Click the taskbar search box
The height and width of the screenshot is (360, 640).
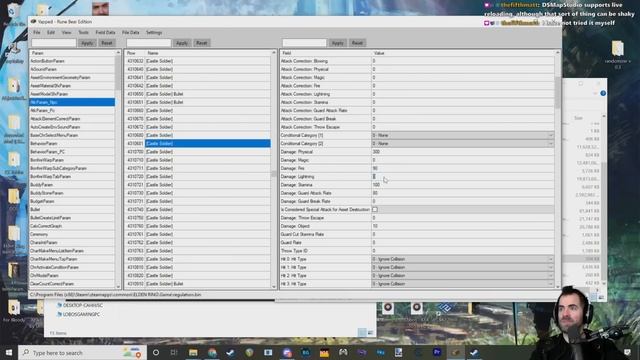coord(82,353)
